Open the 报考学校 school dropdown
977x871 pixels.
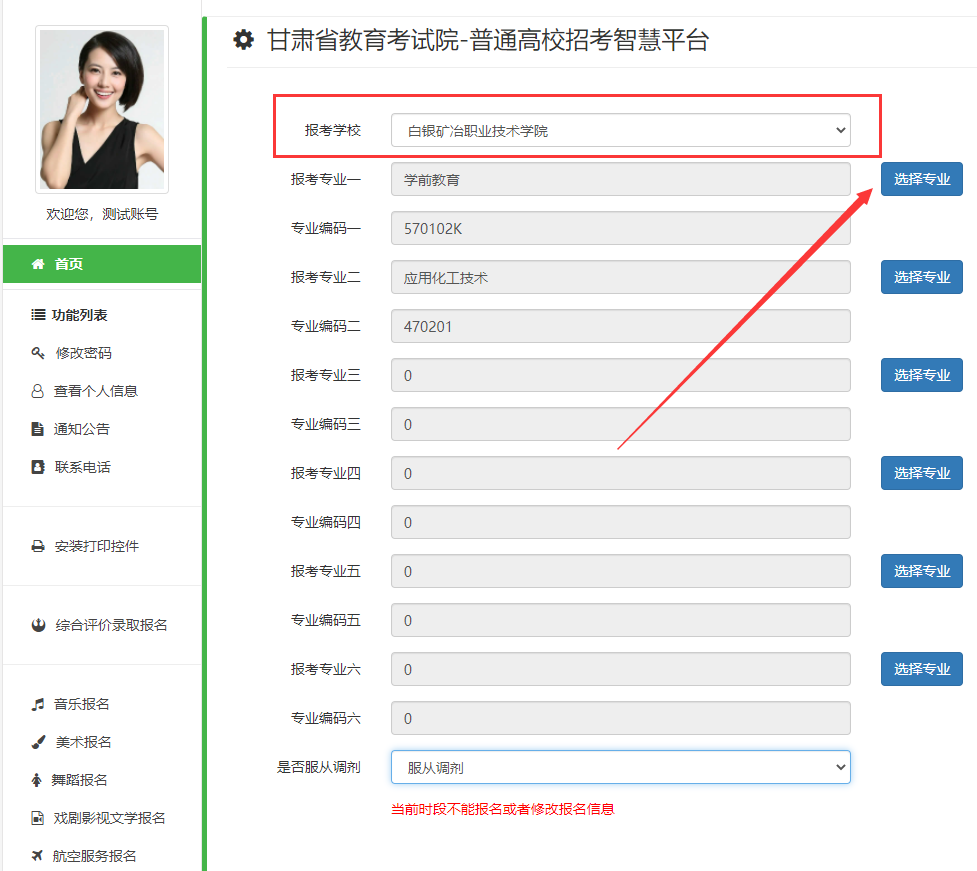click(620, 130)
